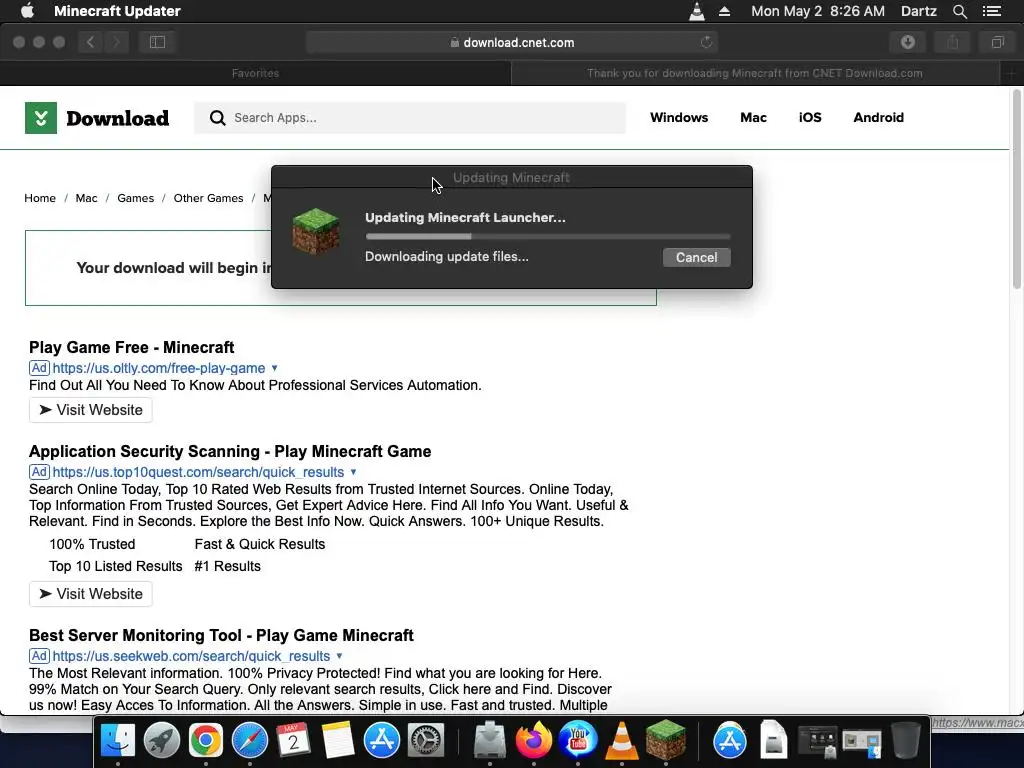Expand dropdown arrow next to seekweb ad

click(x=339, y=656)
